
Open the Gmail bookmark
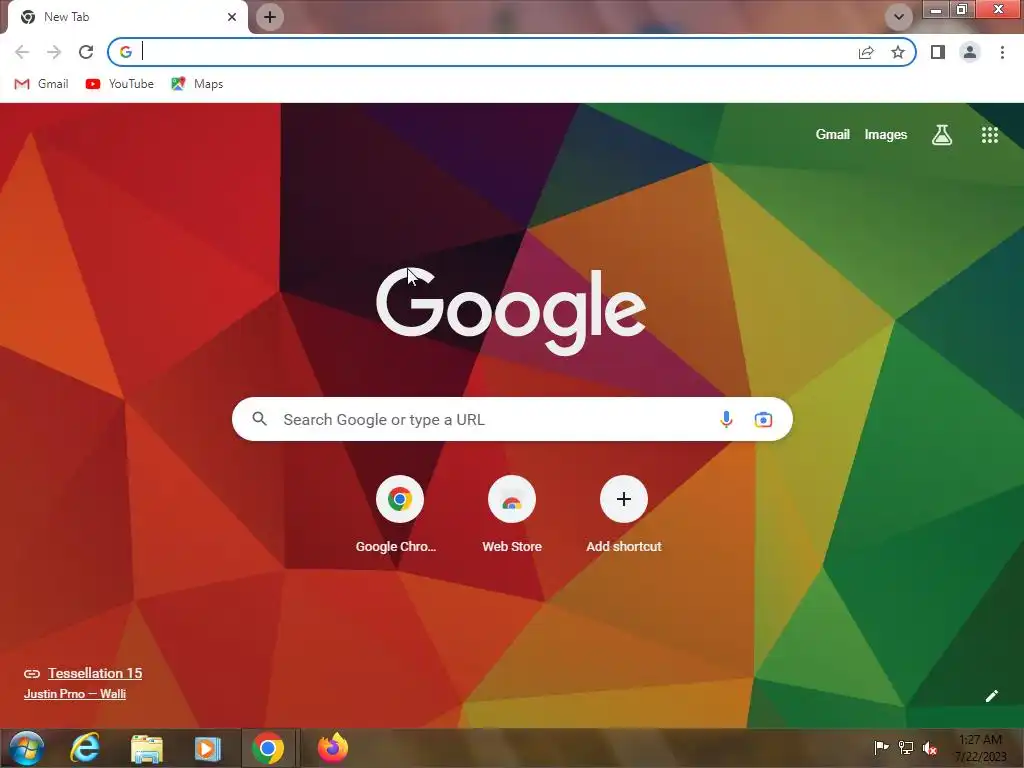click(x=41, y=84)
